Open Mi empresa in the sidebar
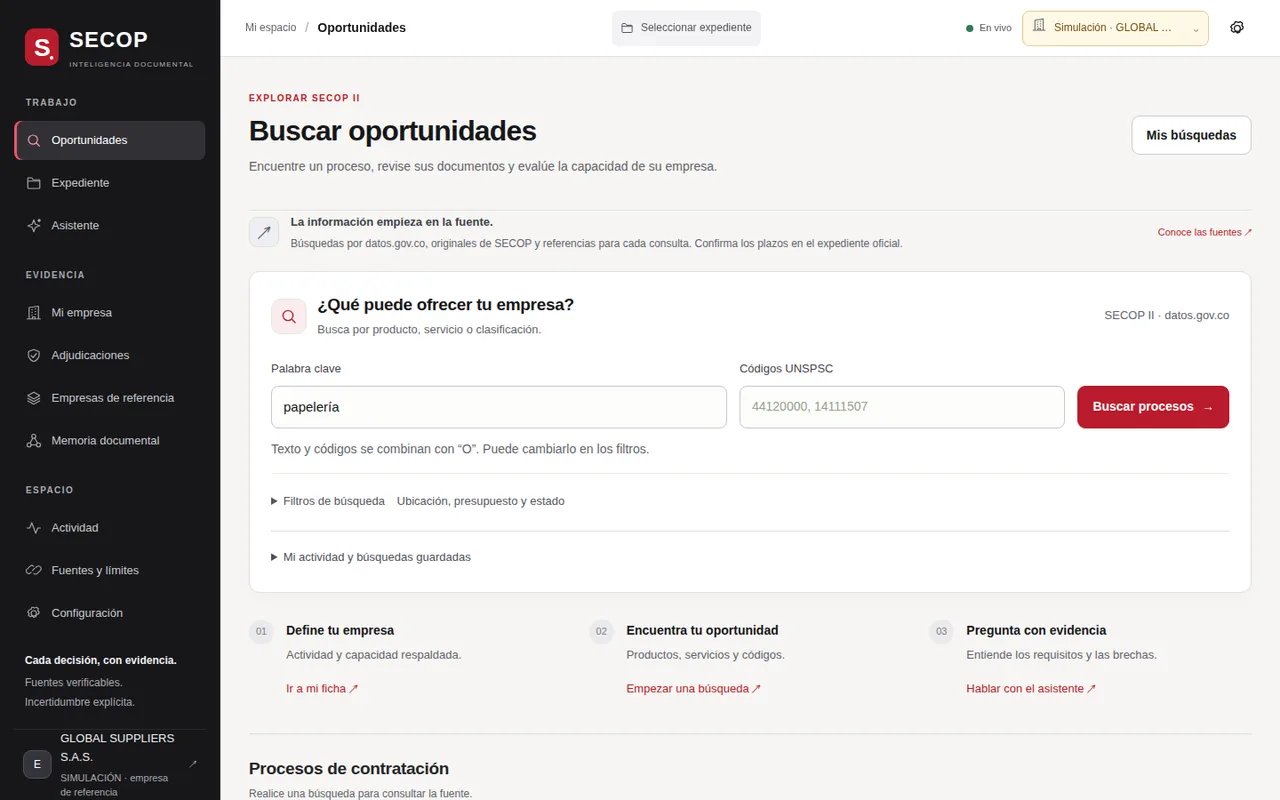Image resolution: width=1280 pixels, height=800 pixels. (x=110, y=312)
